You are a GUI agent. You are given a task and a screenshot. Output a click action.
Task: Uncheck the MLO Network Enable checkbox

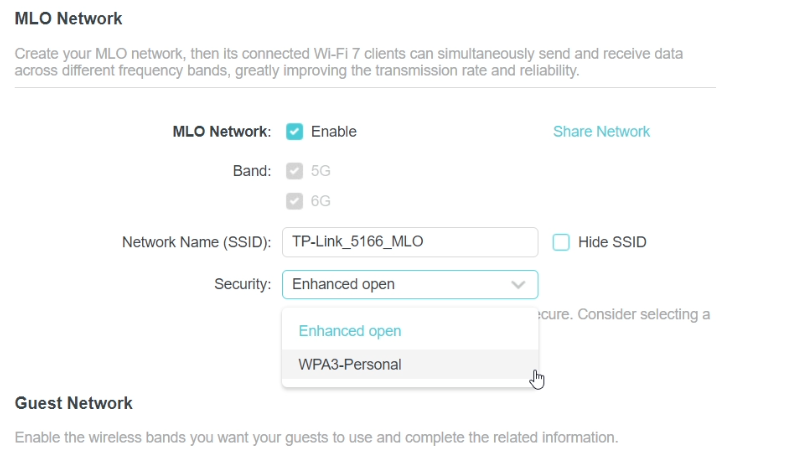(x=294, y=132)
